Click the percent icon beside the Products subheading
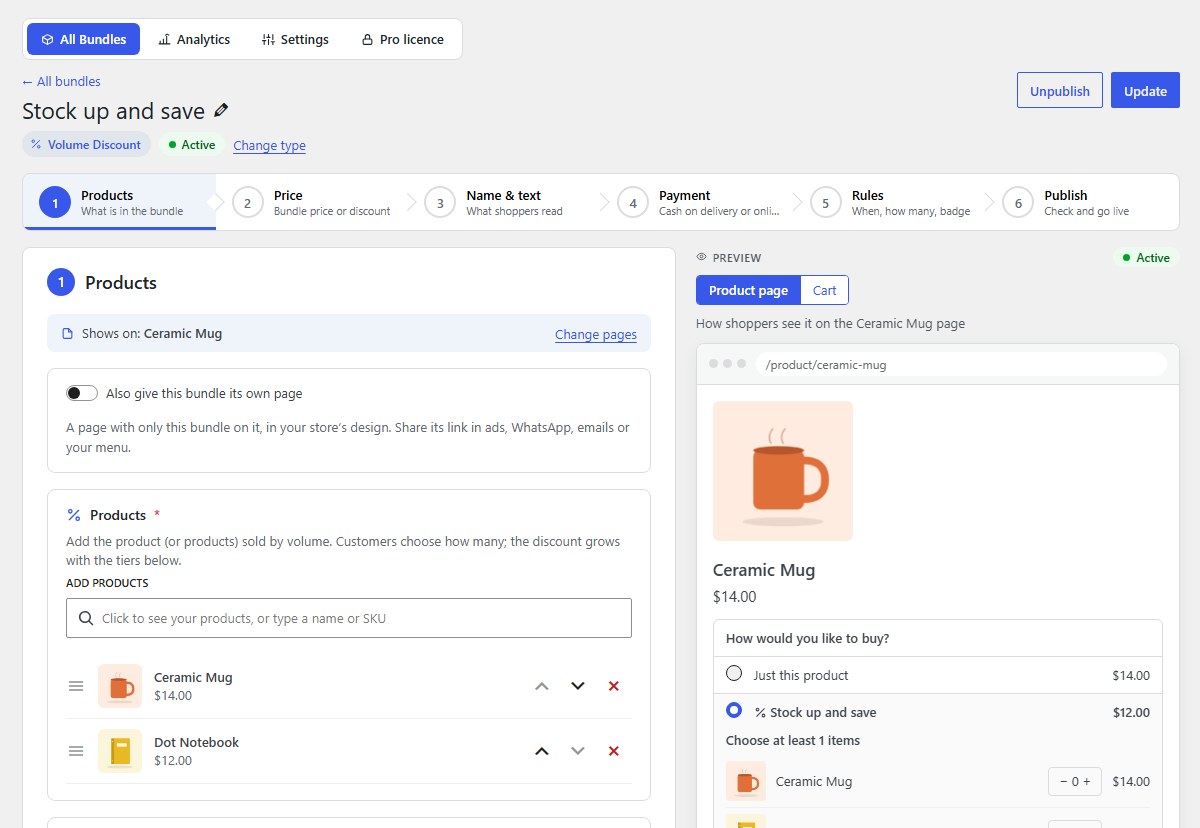Viewport: 1200px width, 828px height. [74, 515]
